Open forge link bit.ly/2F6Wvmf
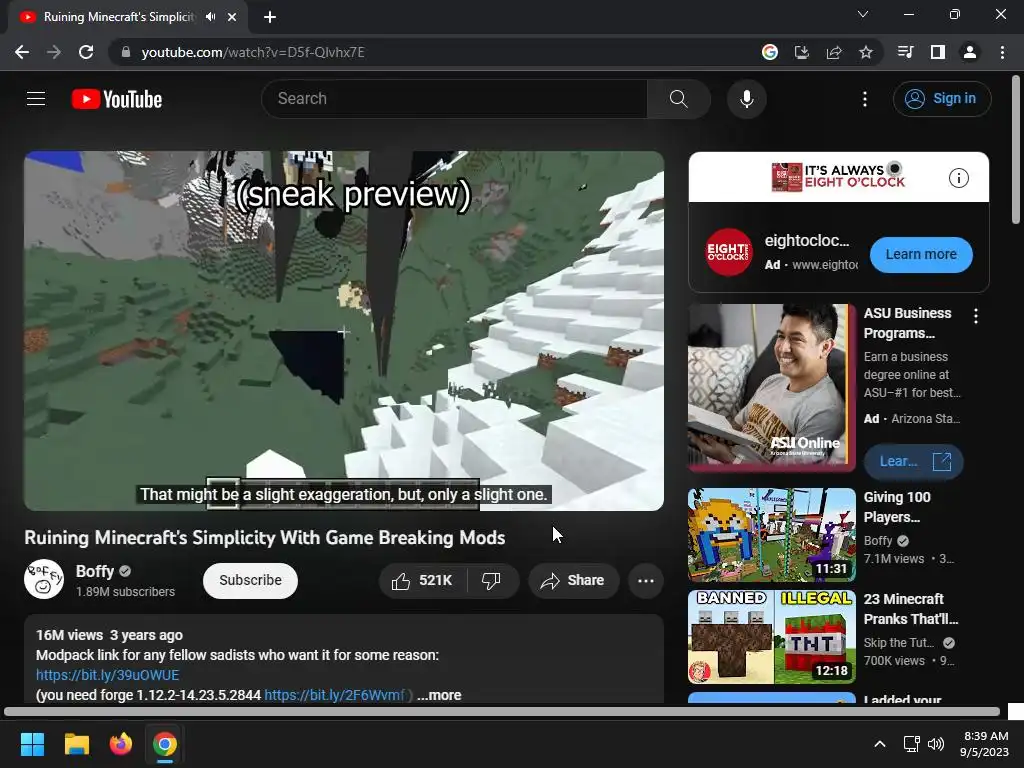The width and height of the screenshot is (1024, 768). [x=334, y=695]
